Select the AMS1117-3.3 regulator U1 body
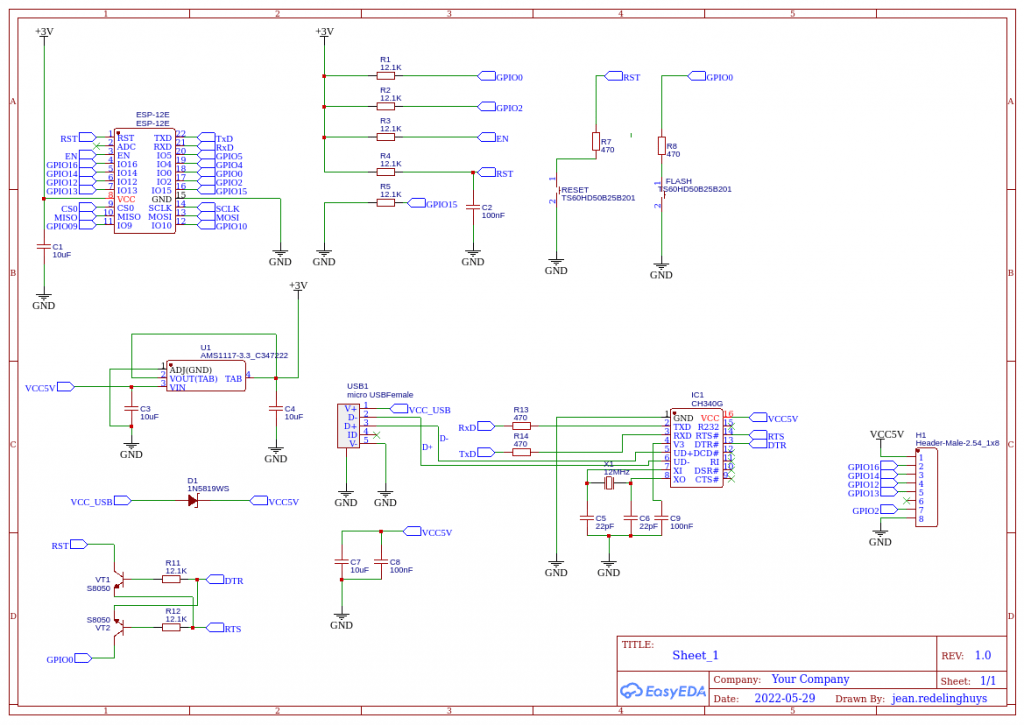Viewport: 1024px width, 725px height. click(206, 376)
